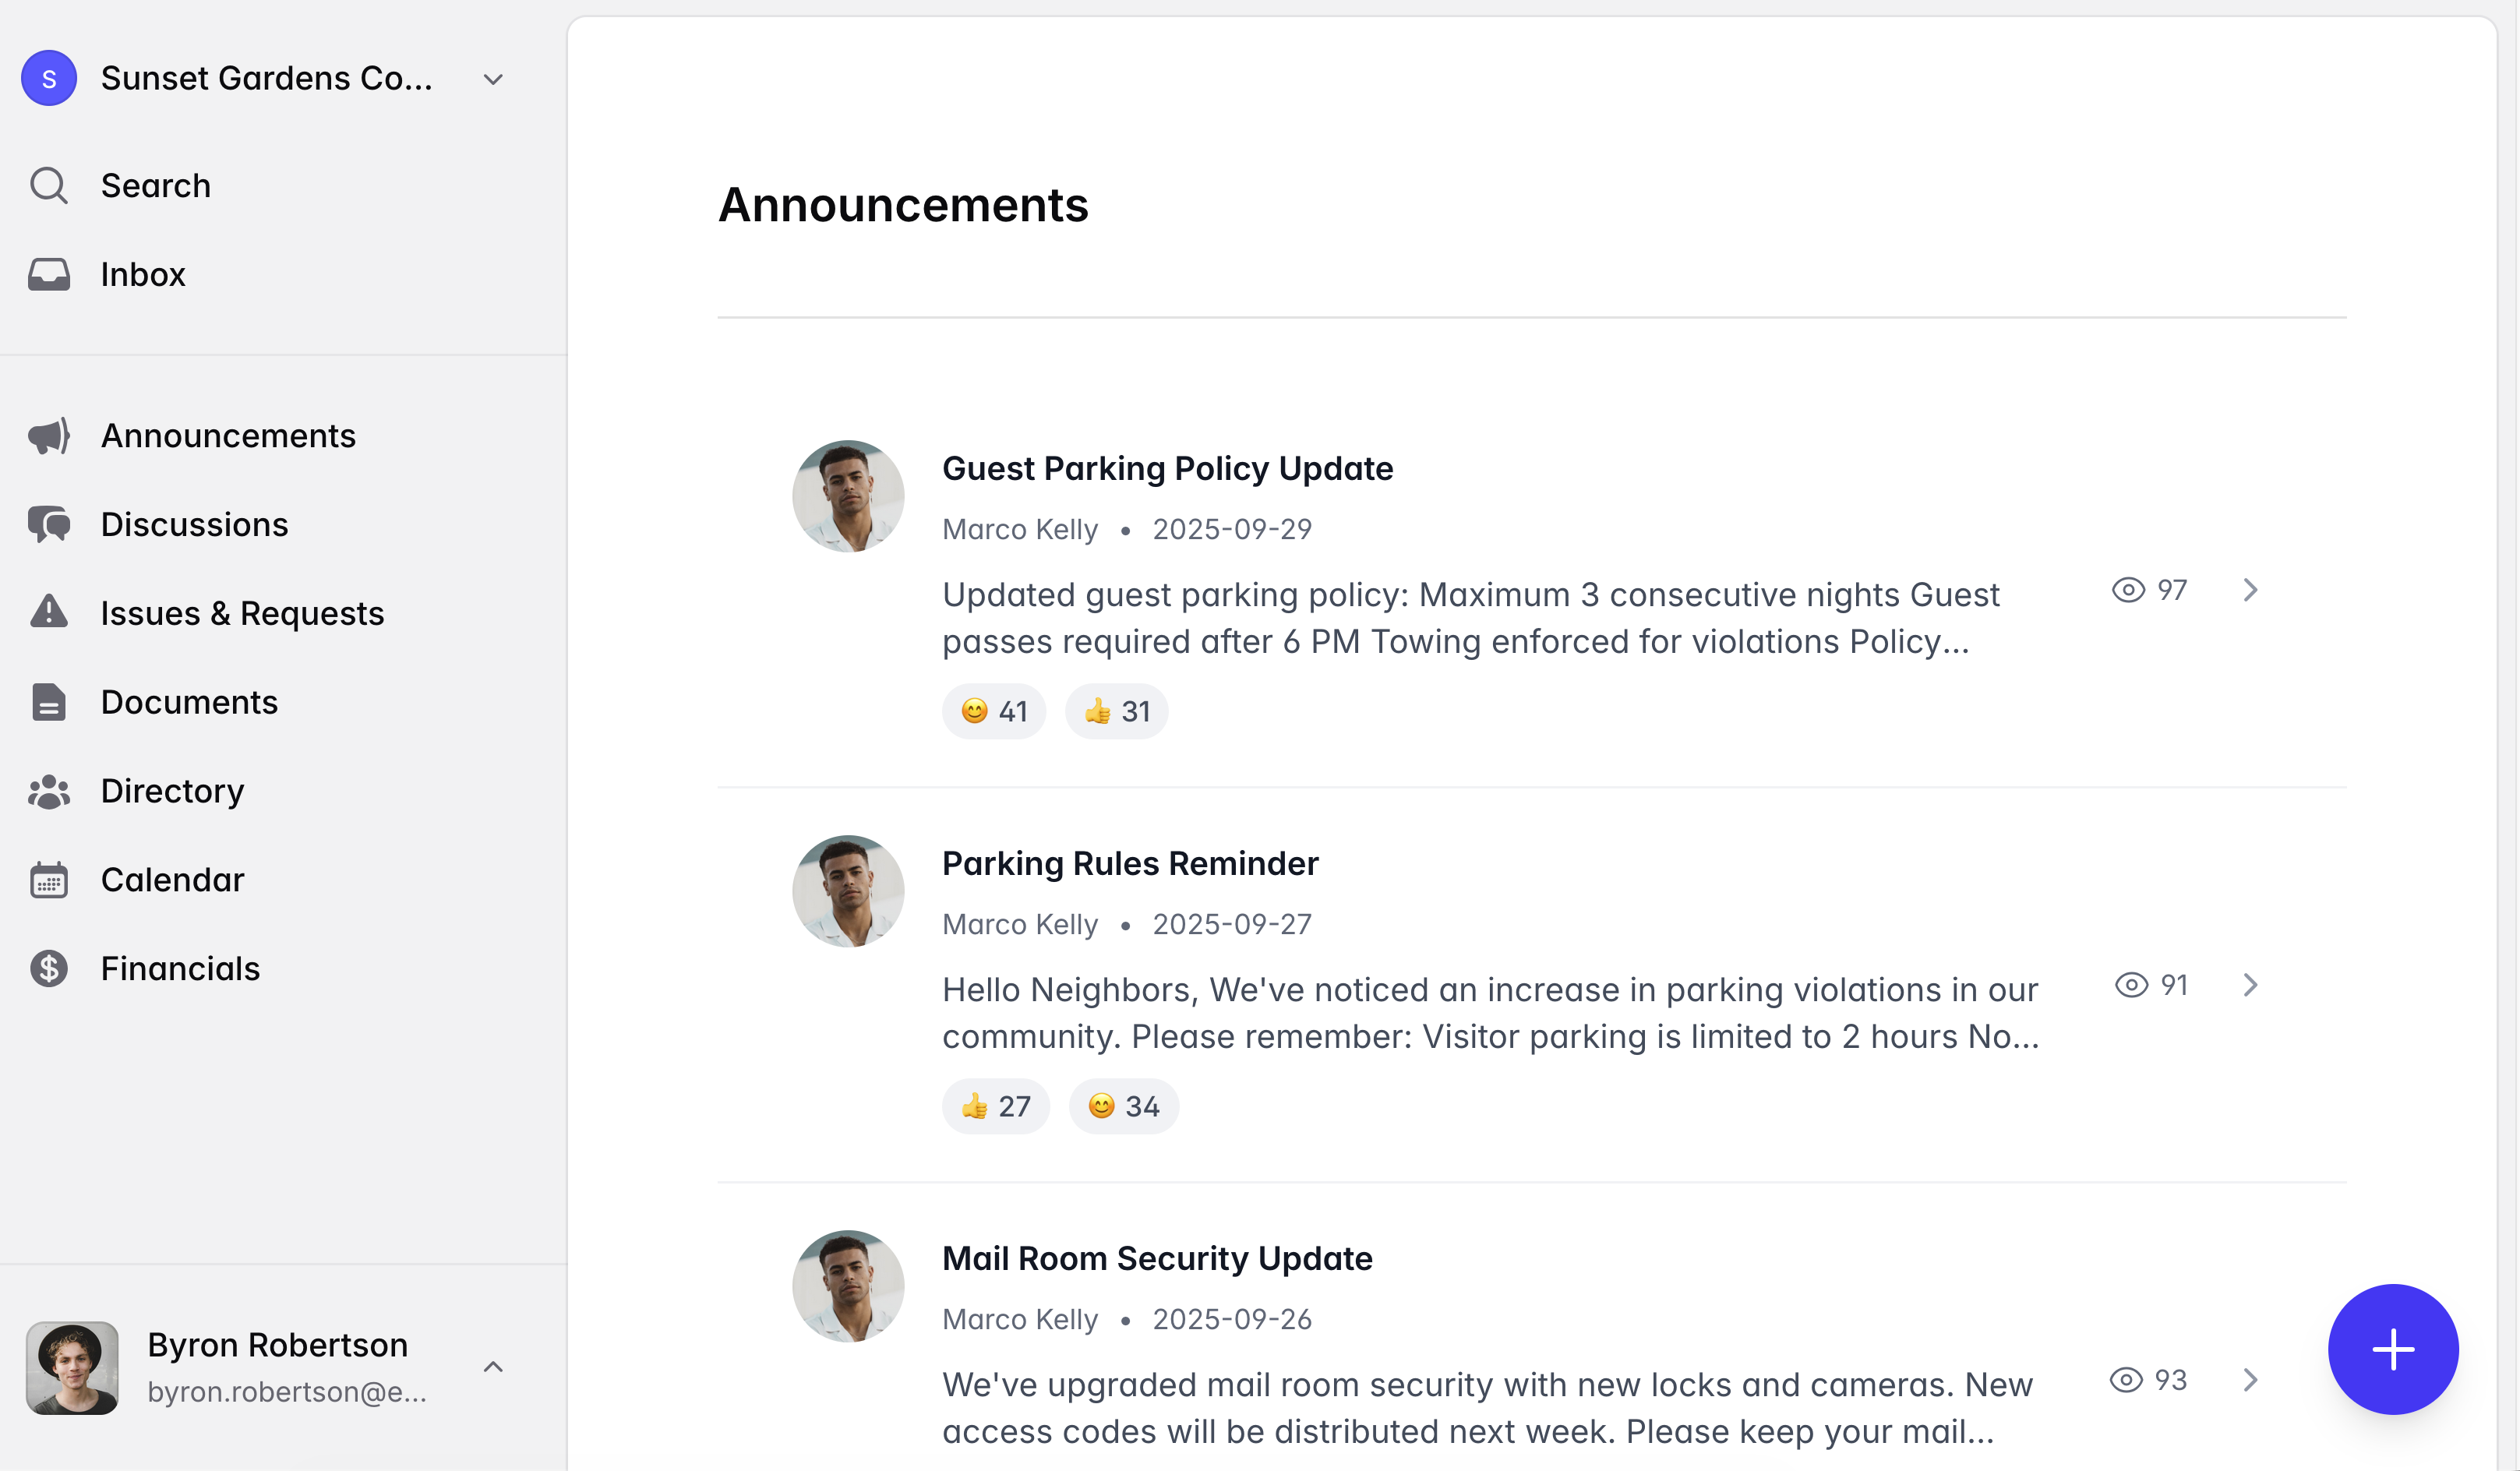The image size is (2520, 1471).
Task: Open the Calendar icon in sidebar
Action: [48, 880]
